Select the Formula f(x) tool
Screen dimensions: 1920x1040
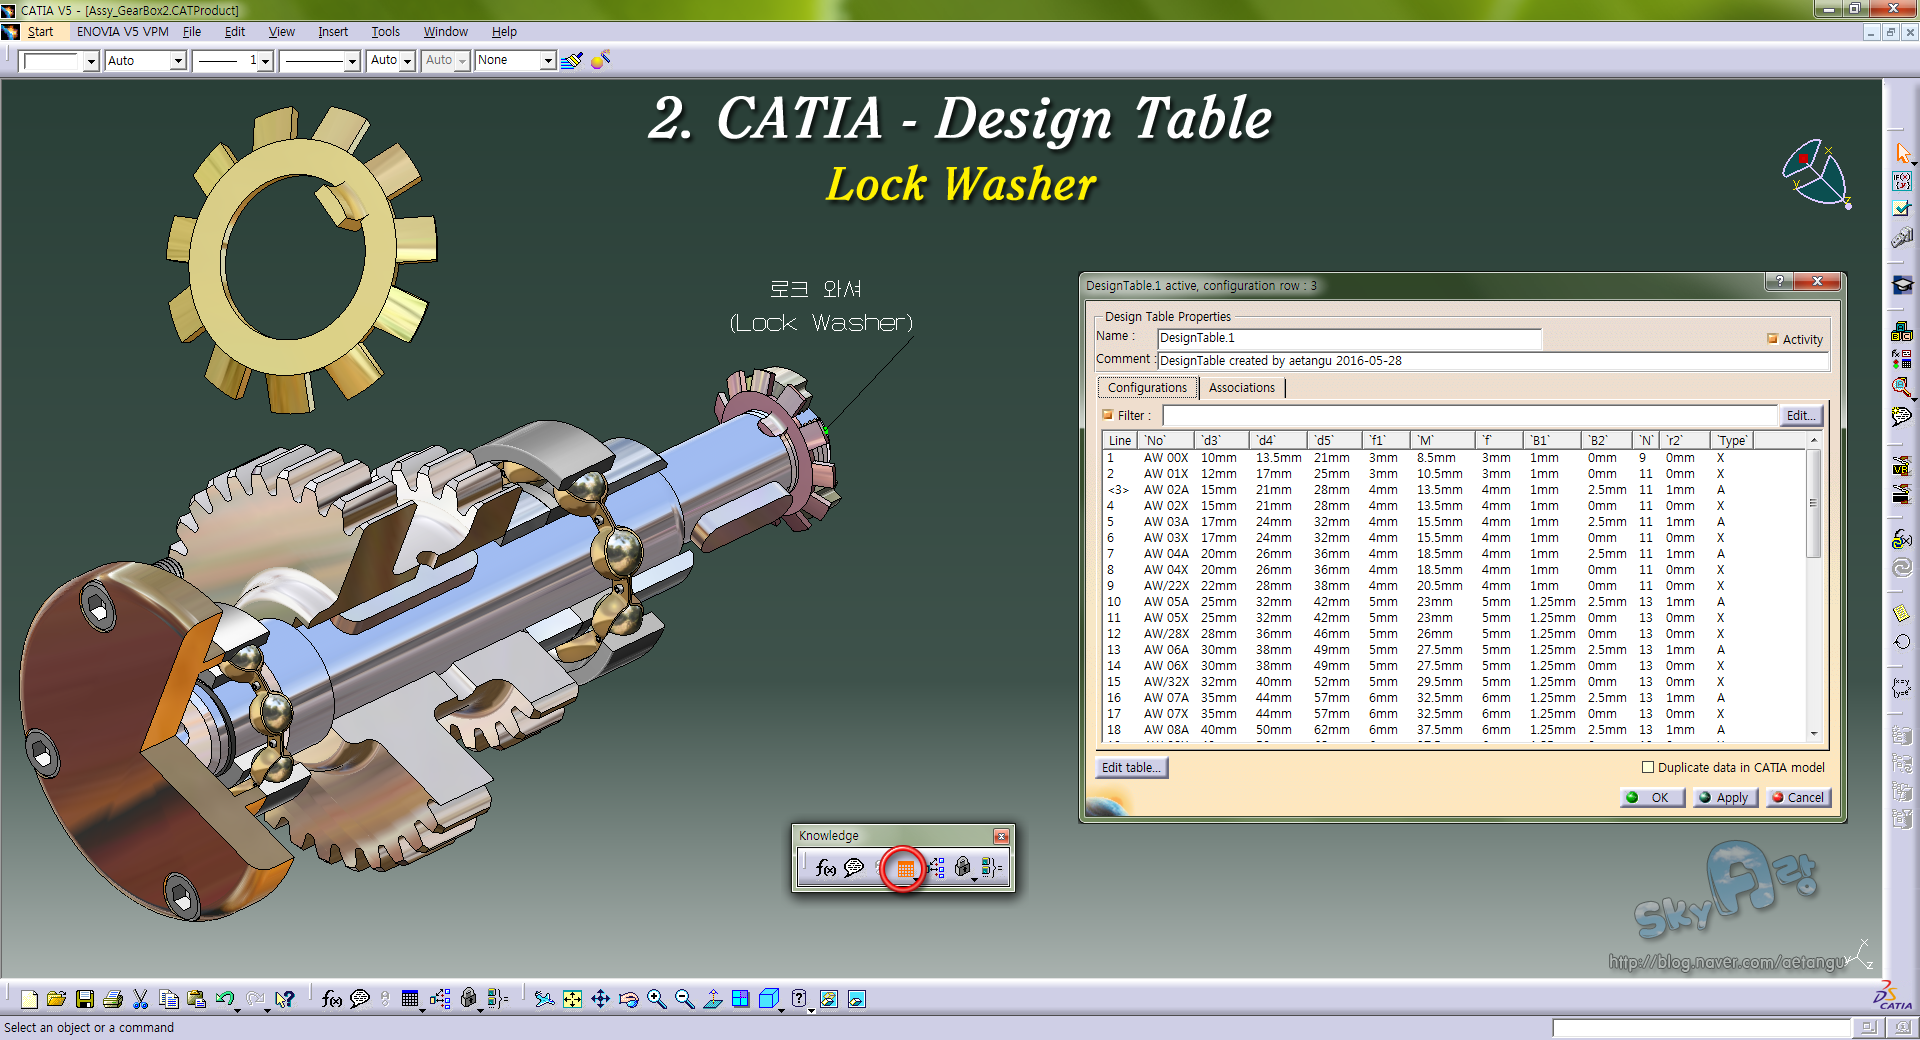[x=826, y=868]
